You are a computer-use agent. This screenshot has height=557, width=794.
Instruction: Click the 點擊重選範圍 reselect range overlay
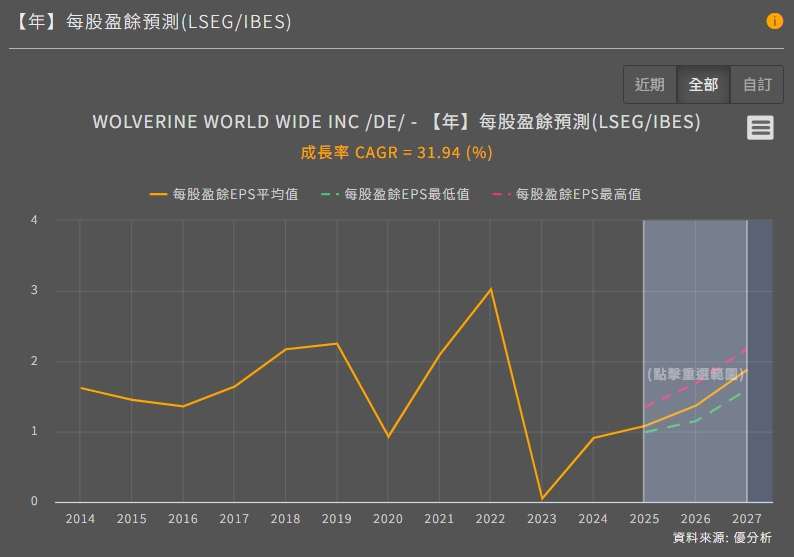[x=695, y=374]
